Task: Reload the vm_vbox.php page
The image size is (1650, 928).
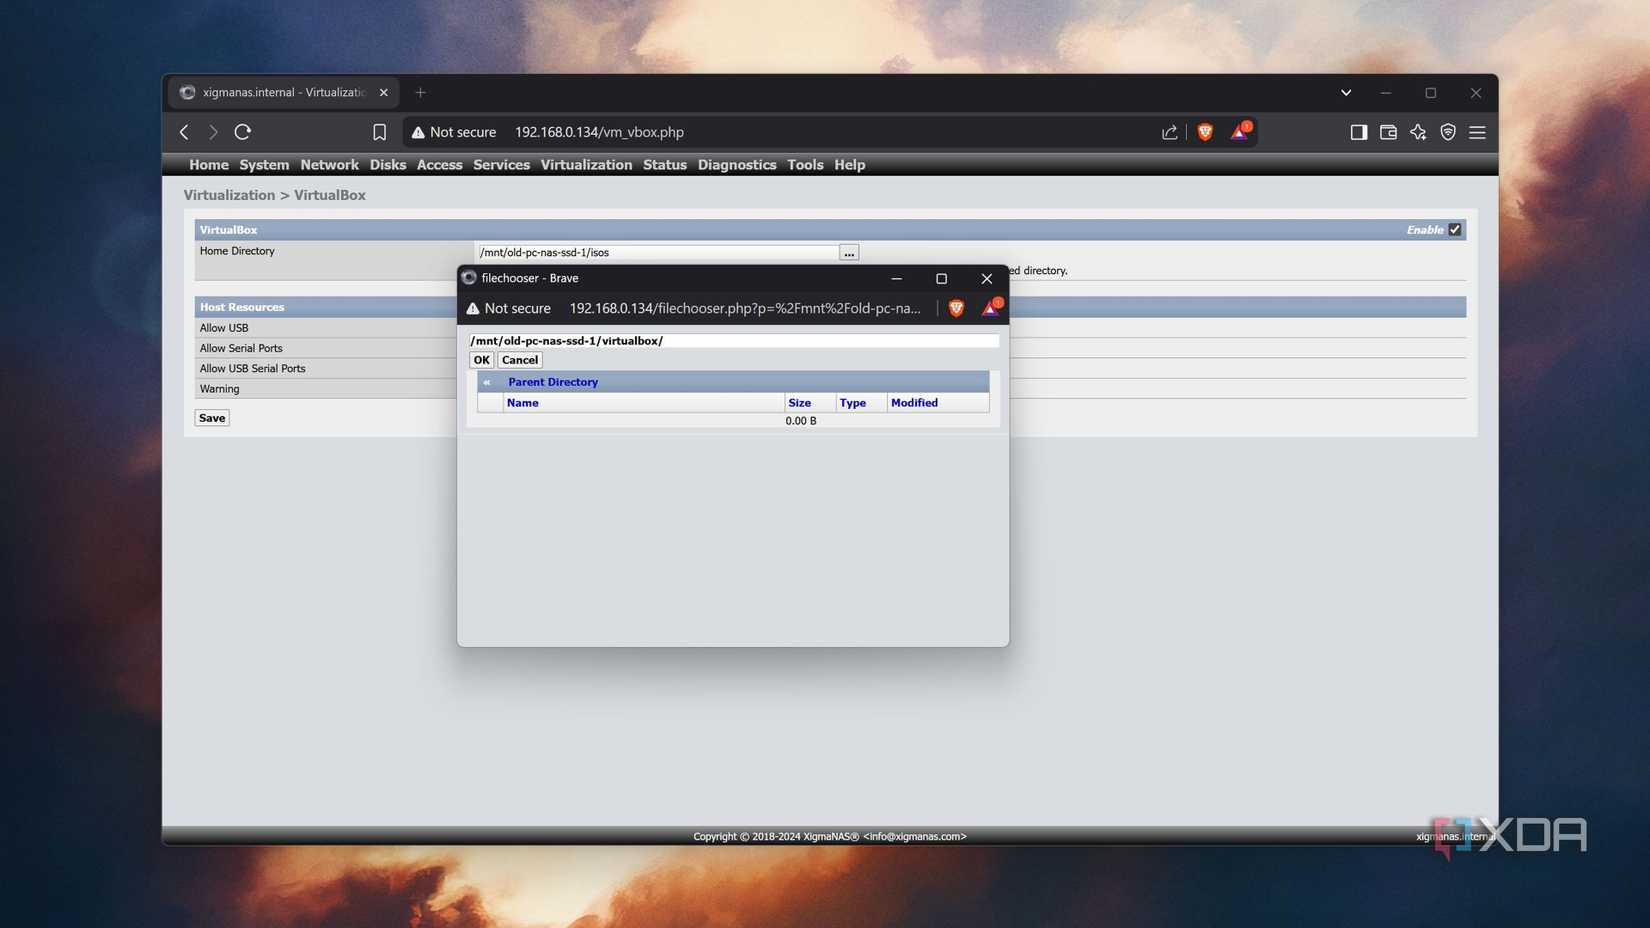Action: pyautogui.click(x=242, y=132)
